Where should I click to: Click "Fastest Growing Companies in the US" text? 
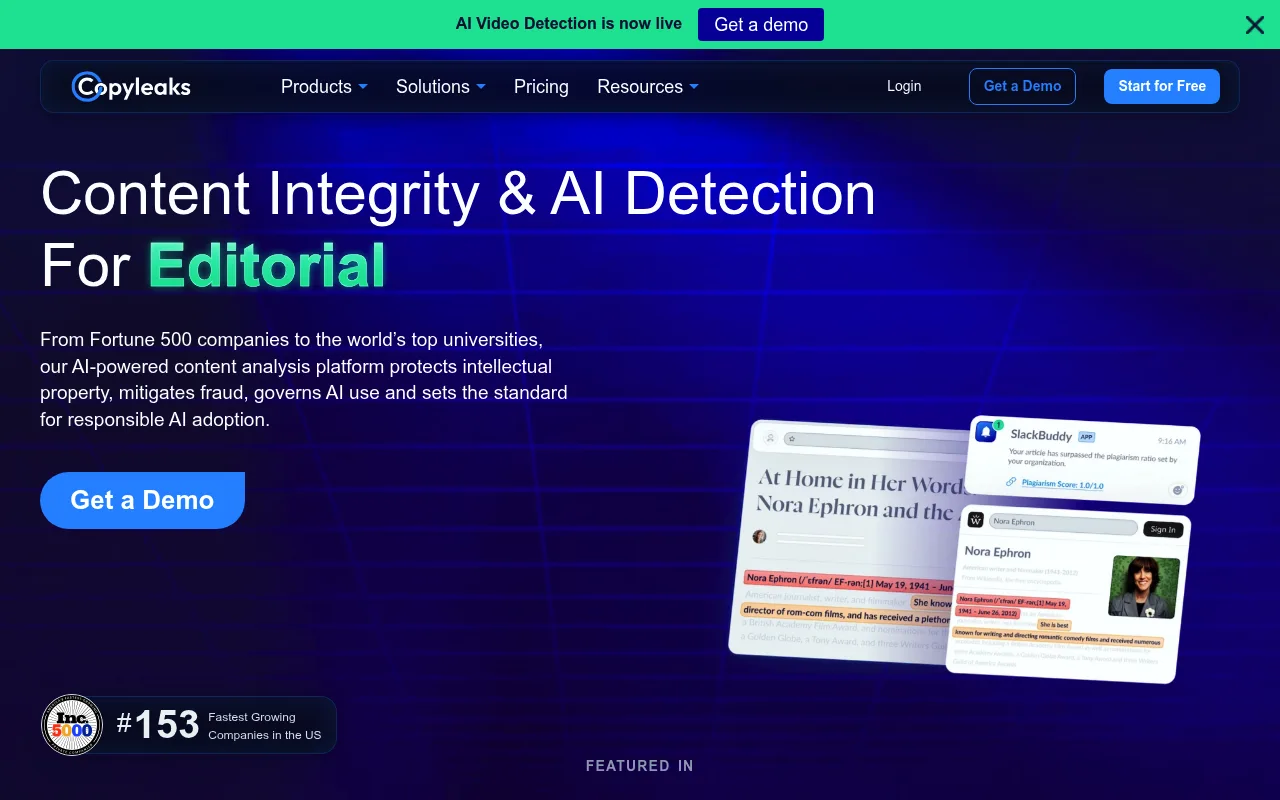[265, 726]
